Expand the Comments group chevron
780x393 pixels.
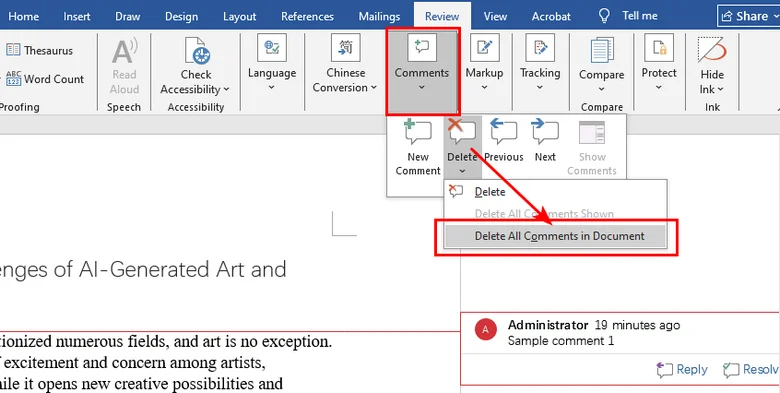421,88
